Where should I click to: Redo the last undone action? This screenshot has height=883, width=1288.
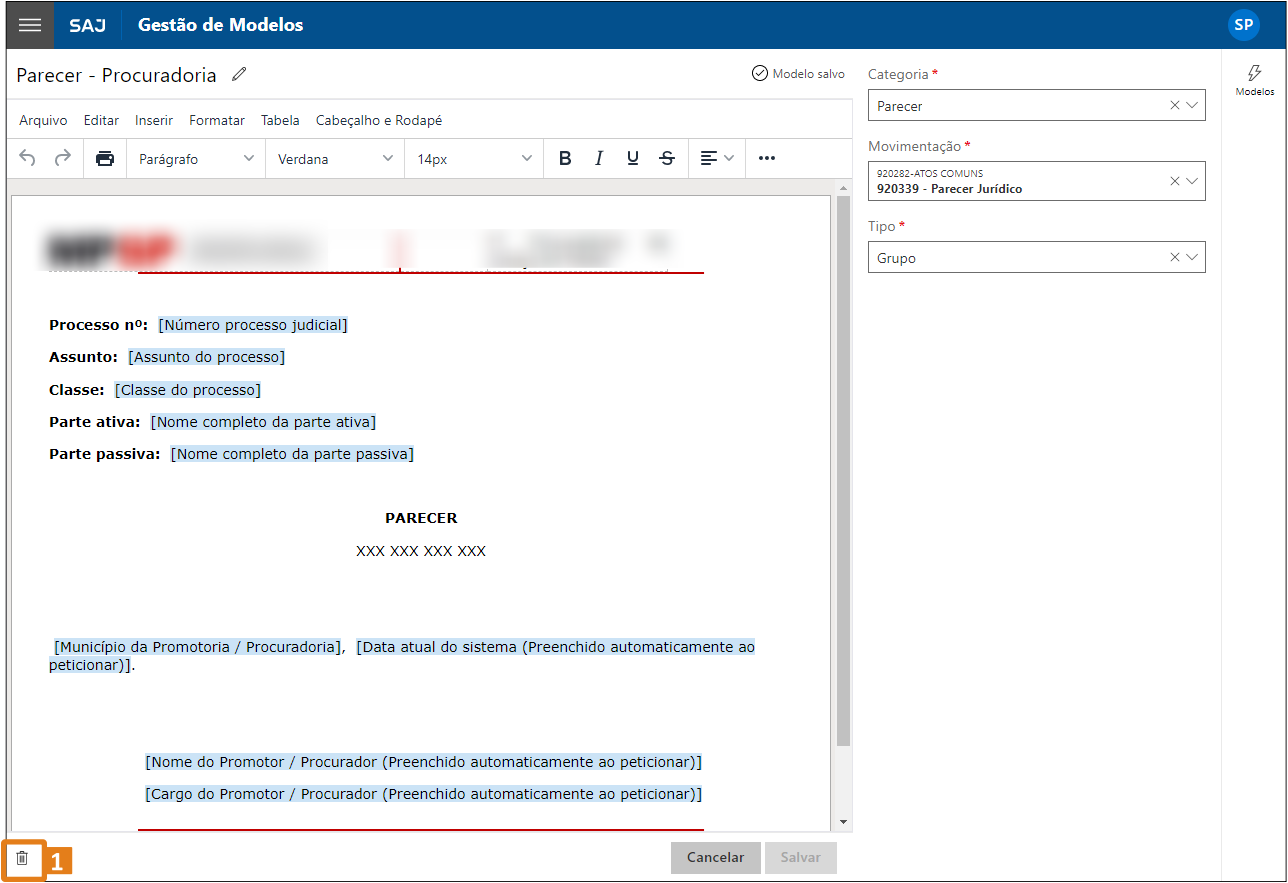(62, 158)
